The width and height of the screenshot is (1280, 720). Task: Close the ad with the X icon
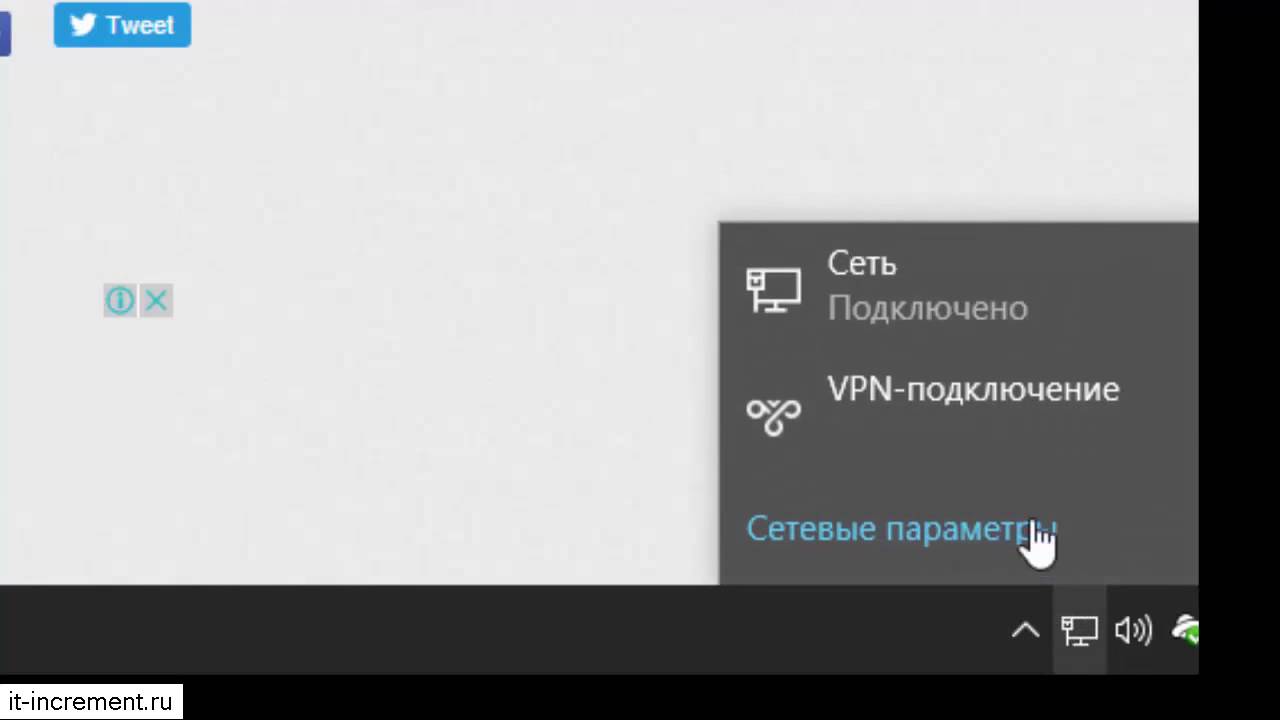(x=156, y=300)
